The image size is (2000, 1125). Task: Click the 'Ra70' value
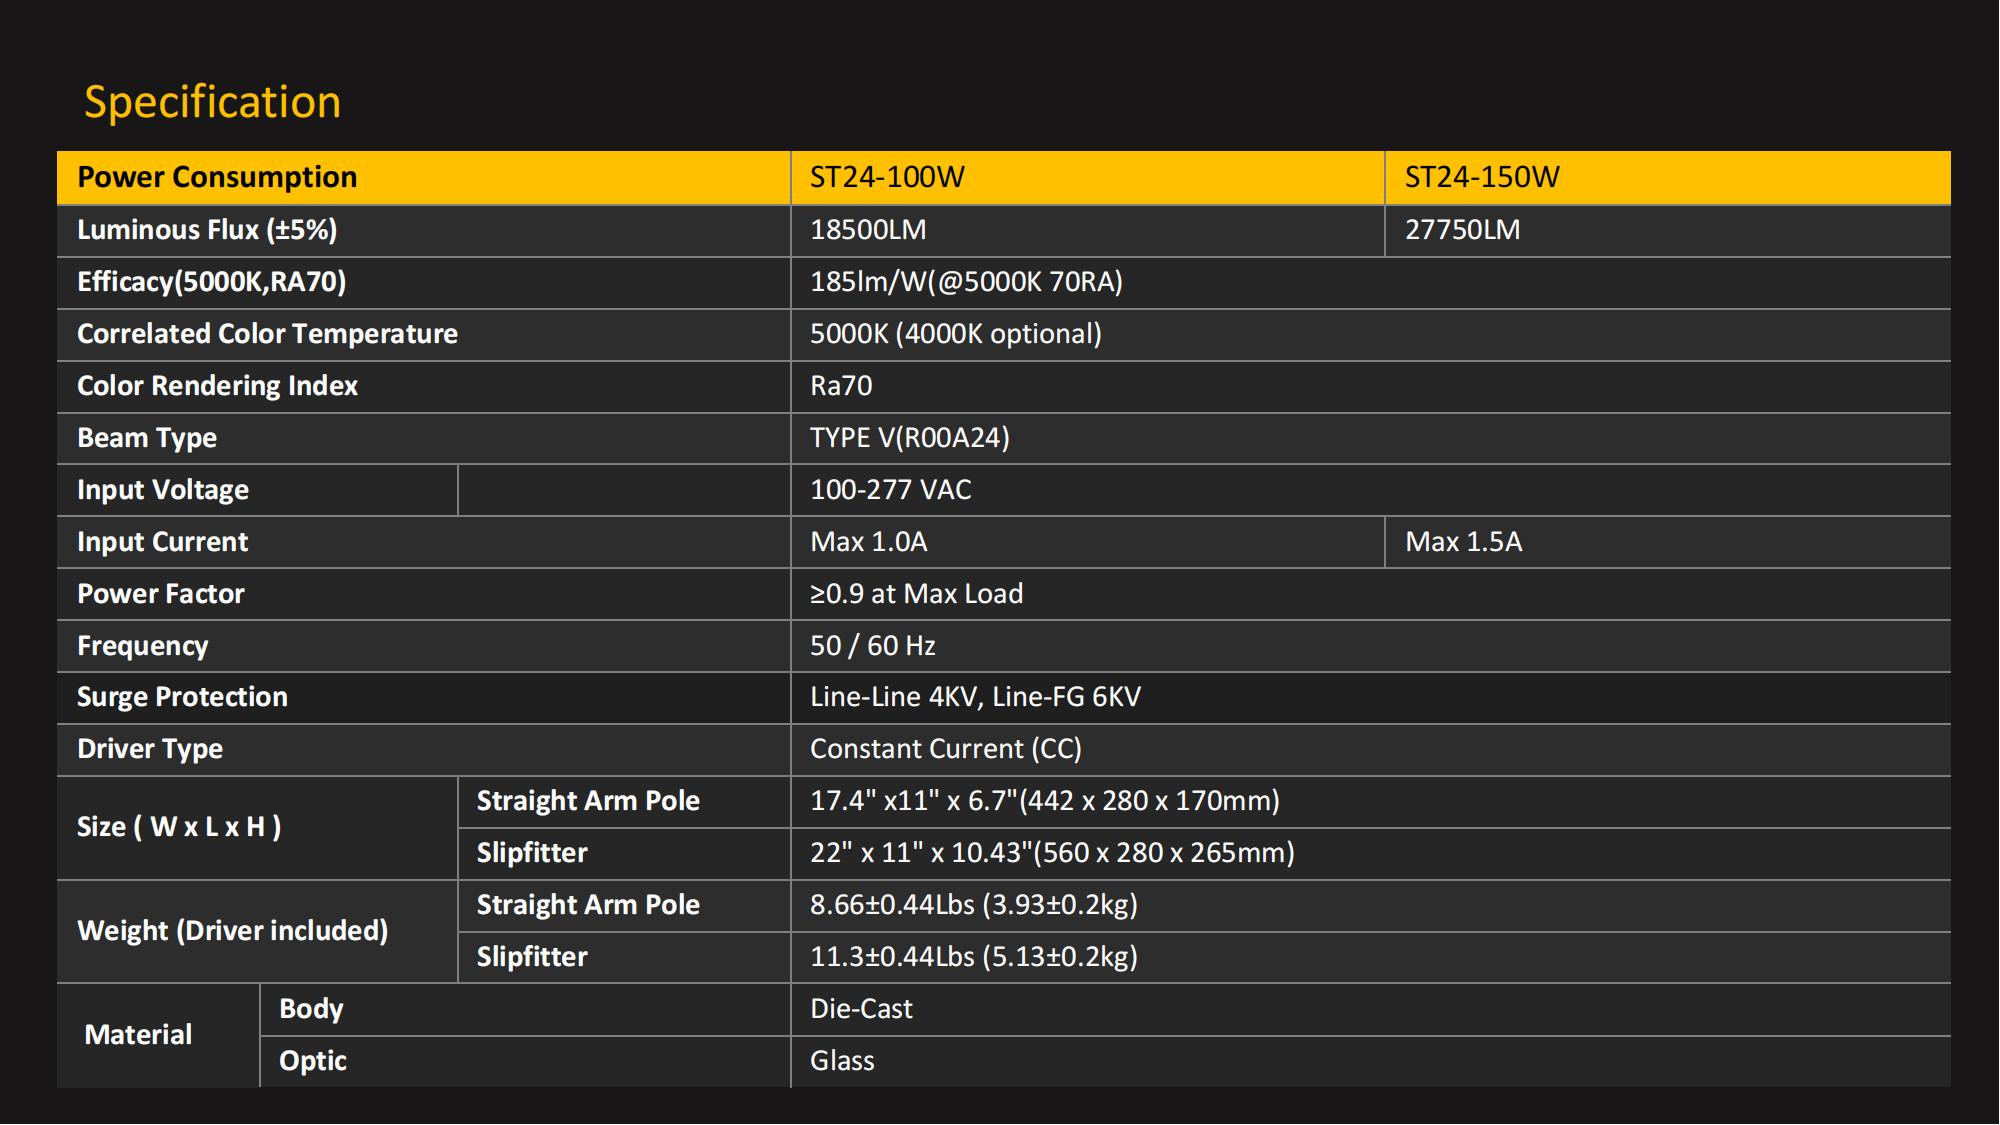841,386
